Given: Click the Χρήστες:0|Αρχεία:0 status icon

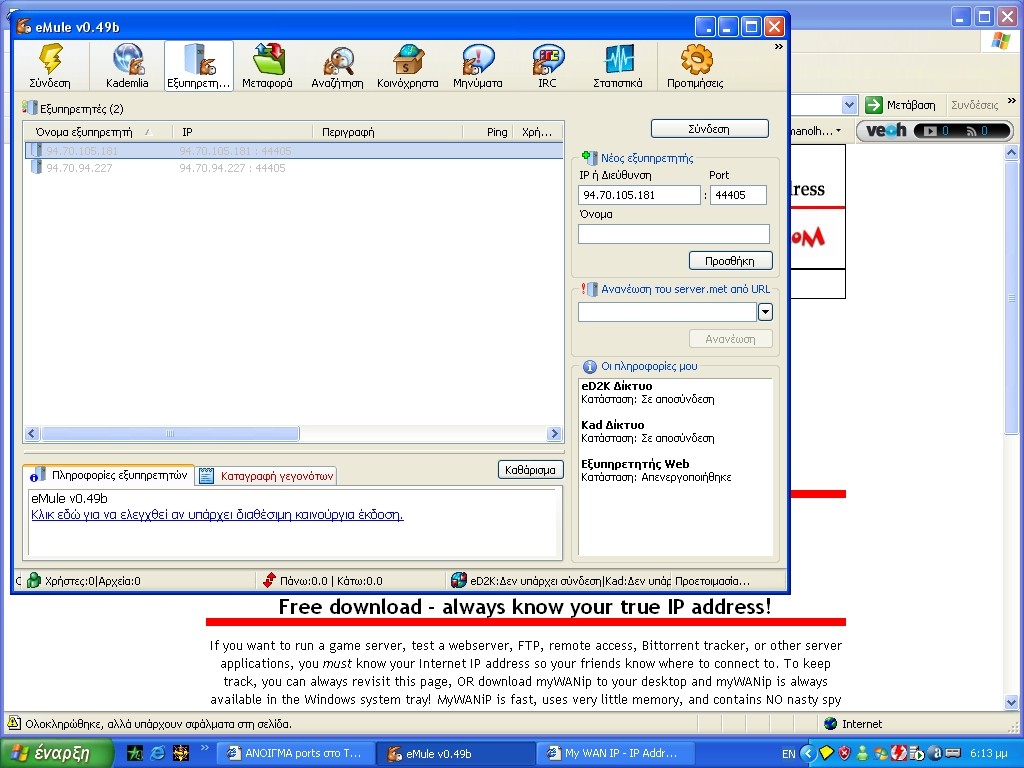Looking at the screenshot, I should point(34,581).
